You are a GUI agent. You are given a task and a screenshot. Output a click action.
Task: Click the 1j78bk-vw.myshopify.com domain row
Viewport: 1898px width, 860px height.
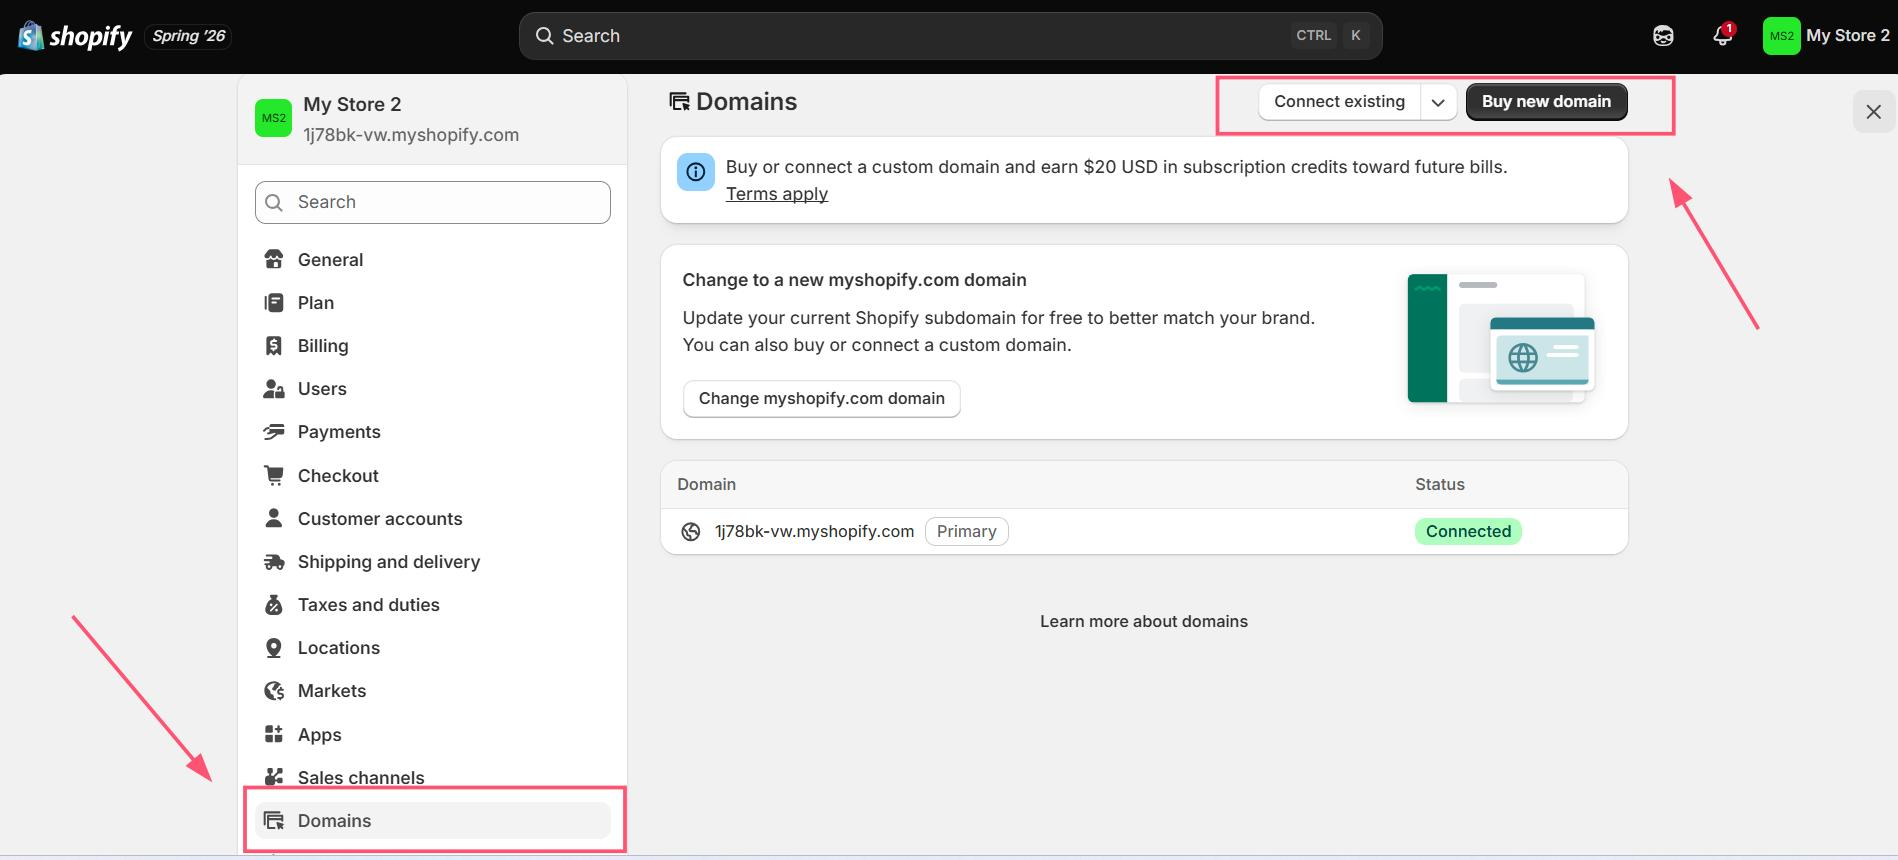1144,532
